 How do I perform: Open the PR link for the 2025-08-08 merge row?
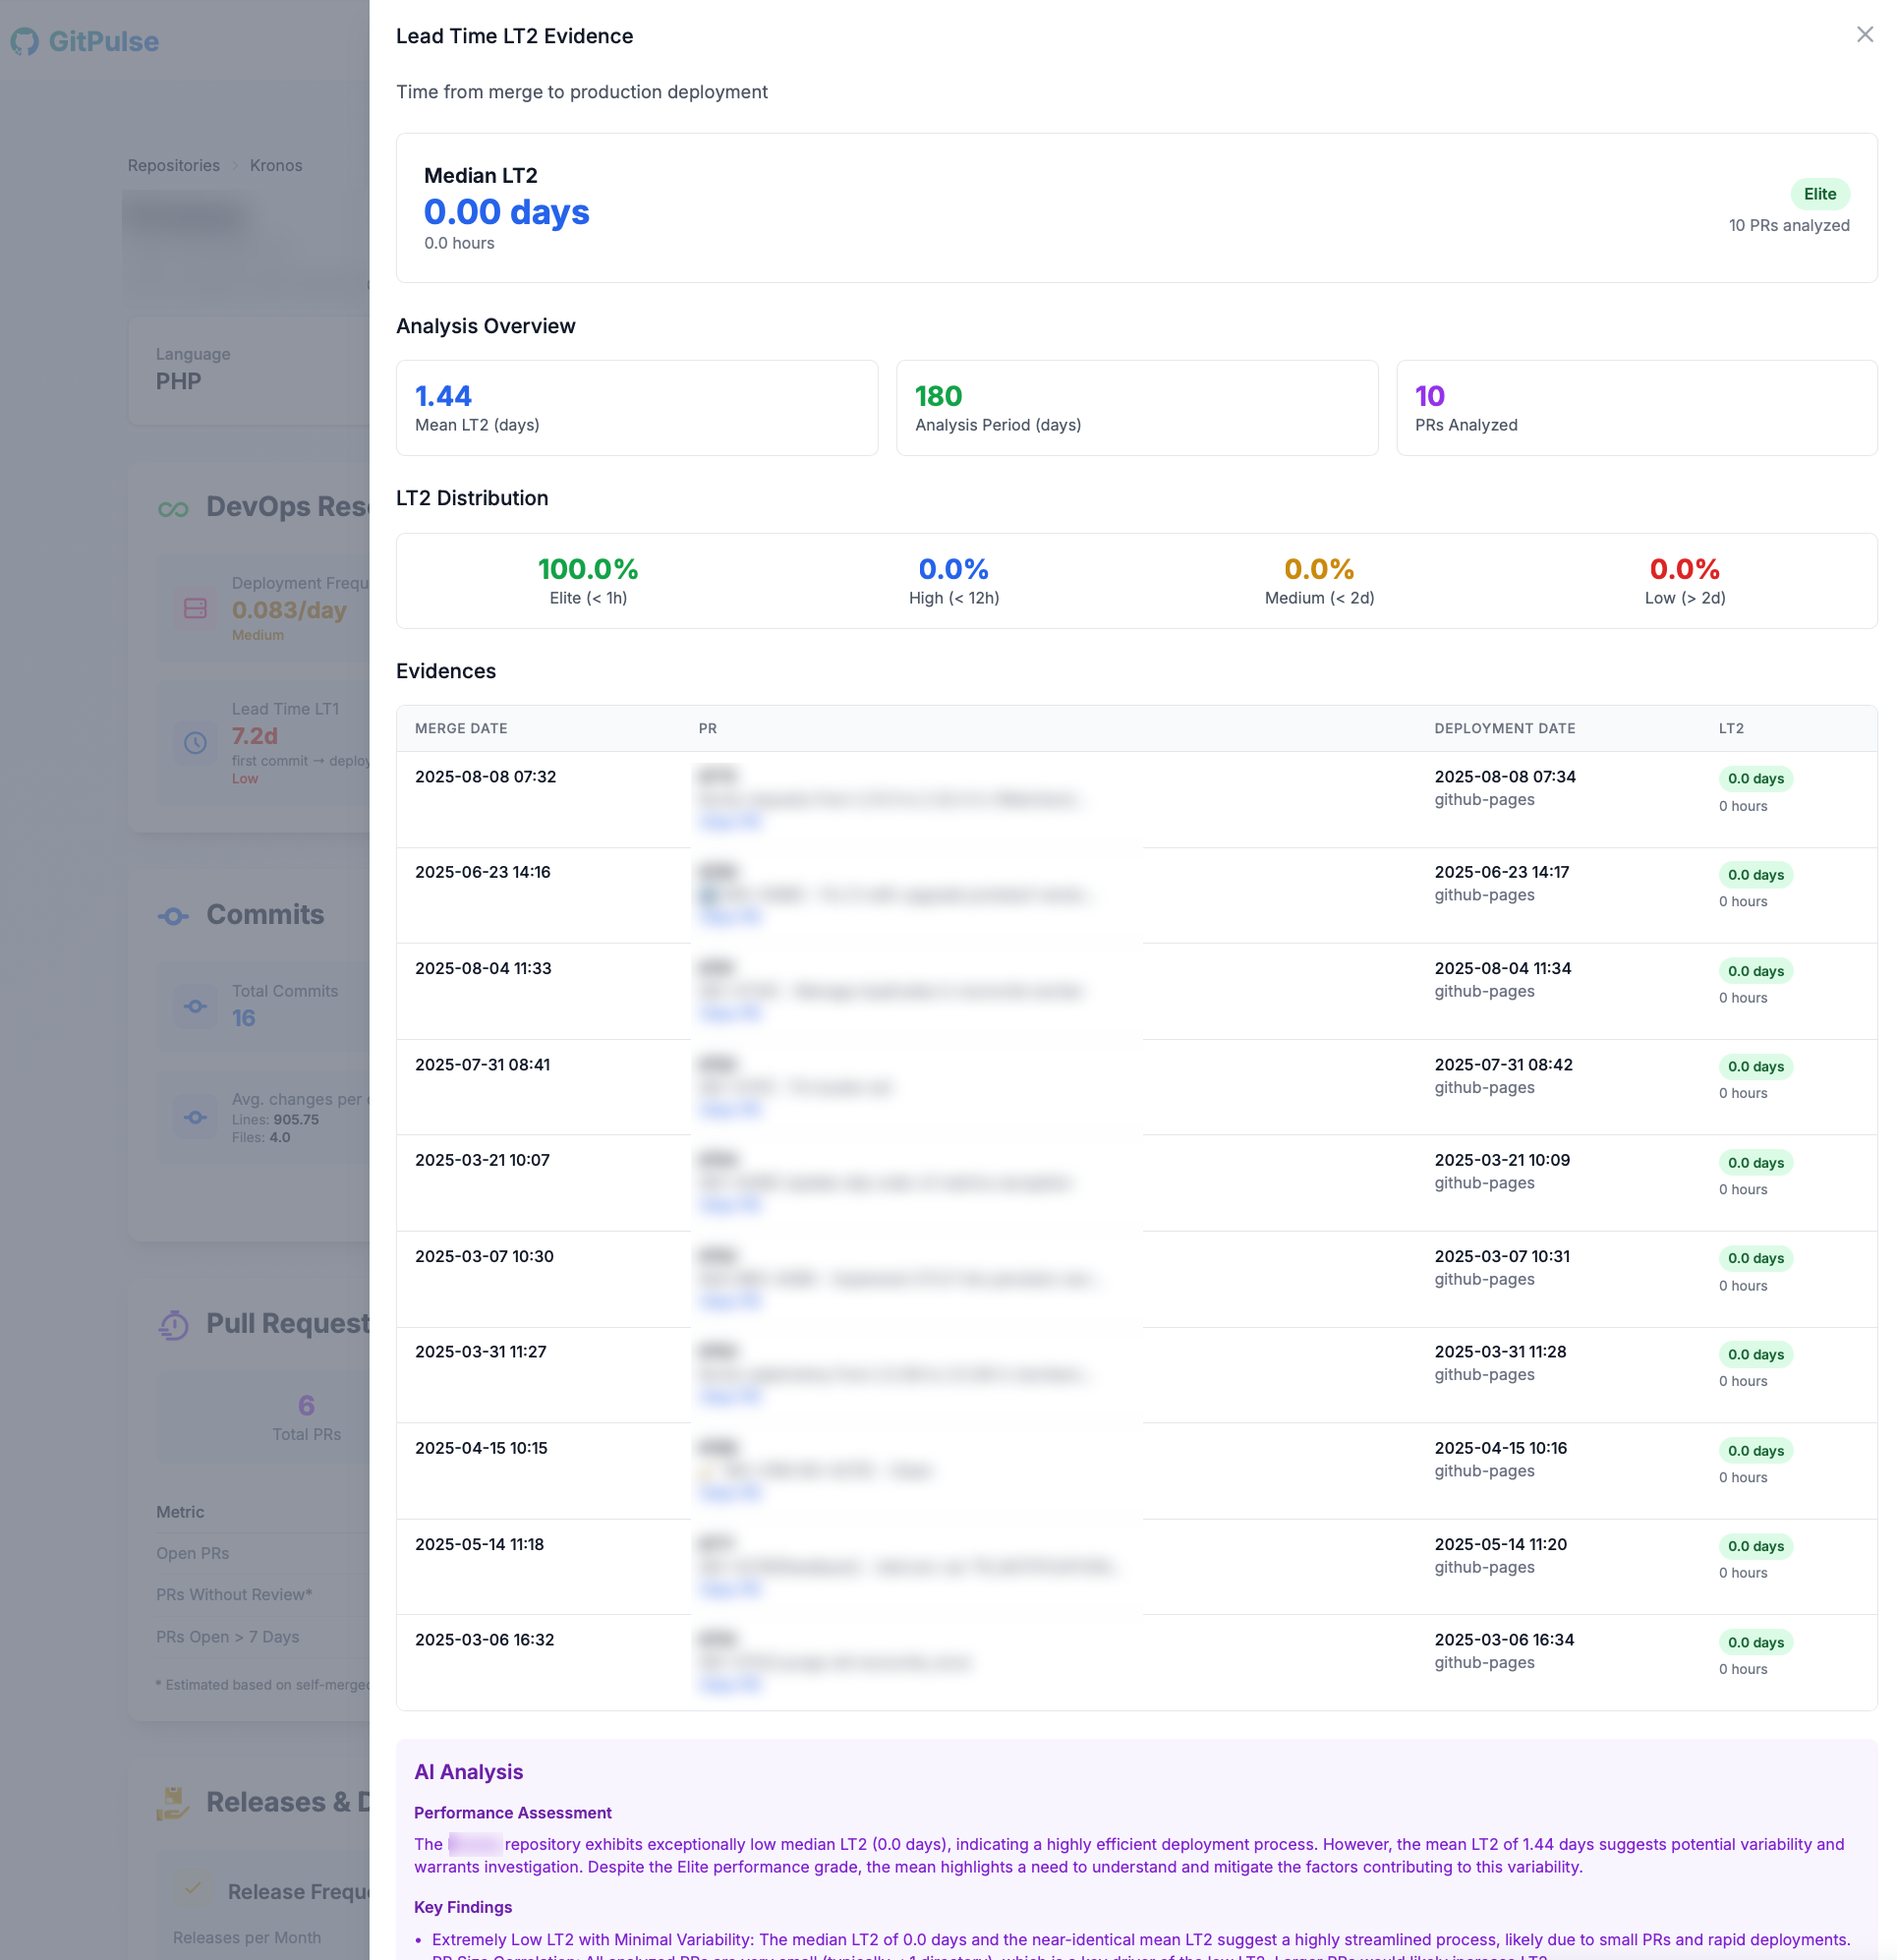(x=729, y=821)
